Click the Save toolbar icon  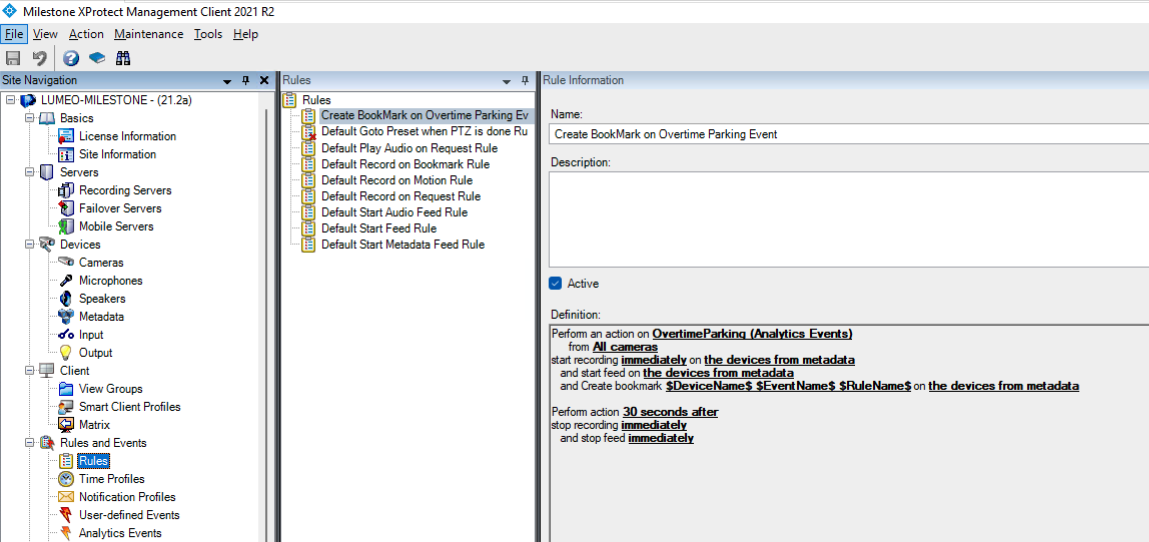tap(13, 58)
